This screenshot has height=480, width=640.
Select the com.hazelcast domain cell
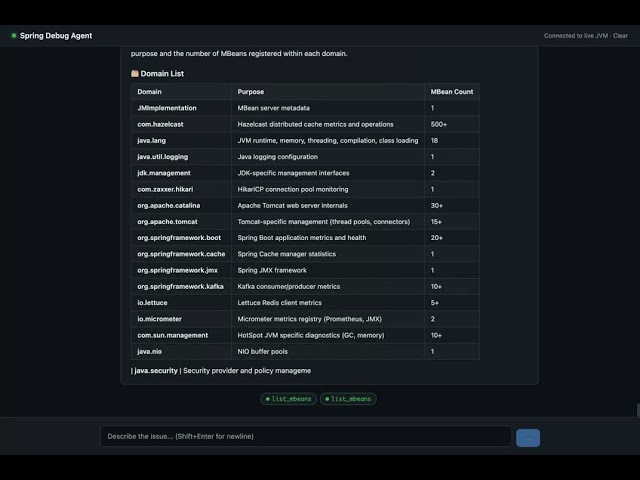(x=182, y=124)
